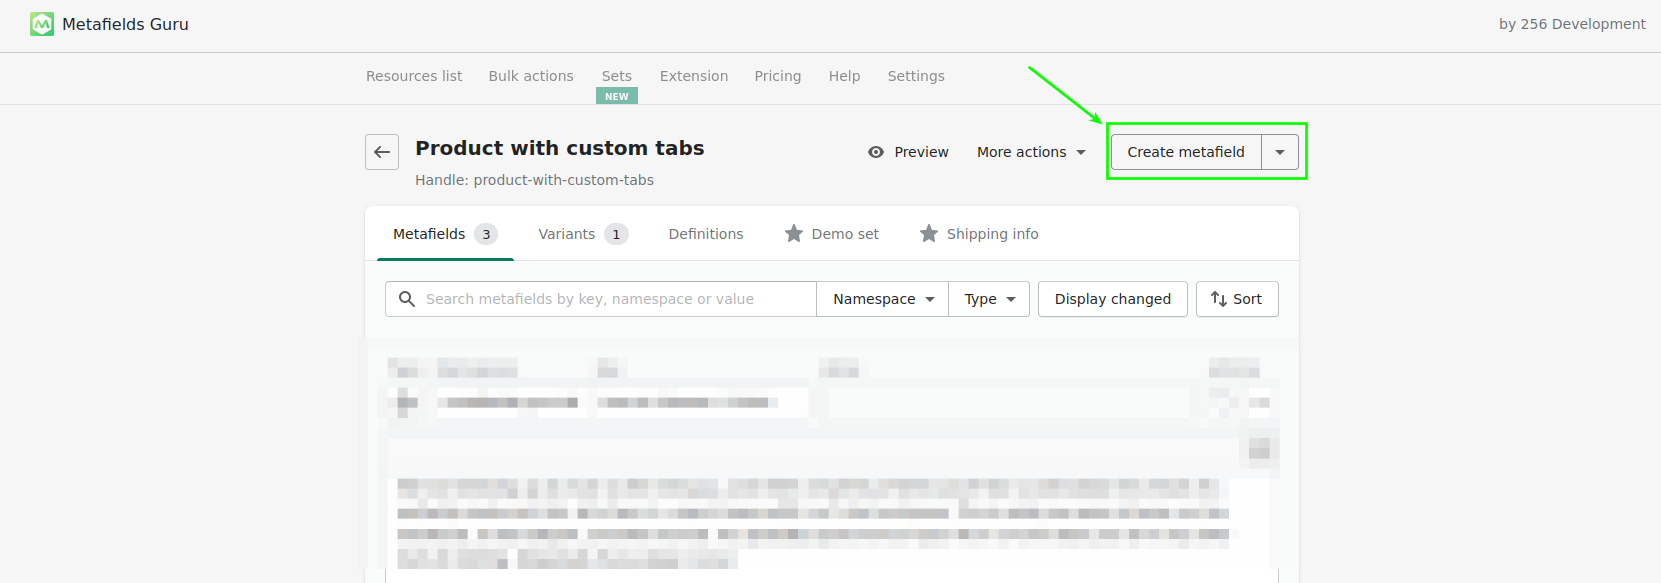Click the Variants count badge 1
The width and height of the screenshot is (1661, 583).
pyautogui.click(x=616, y=234)
